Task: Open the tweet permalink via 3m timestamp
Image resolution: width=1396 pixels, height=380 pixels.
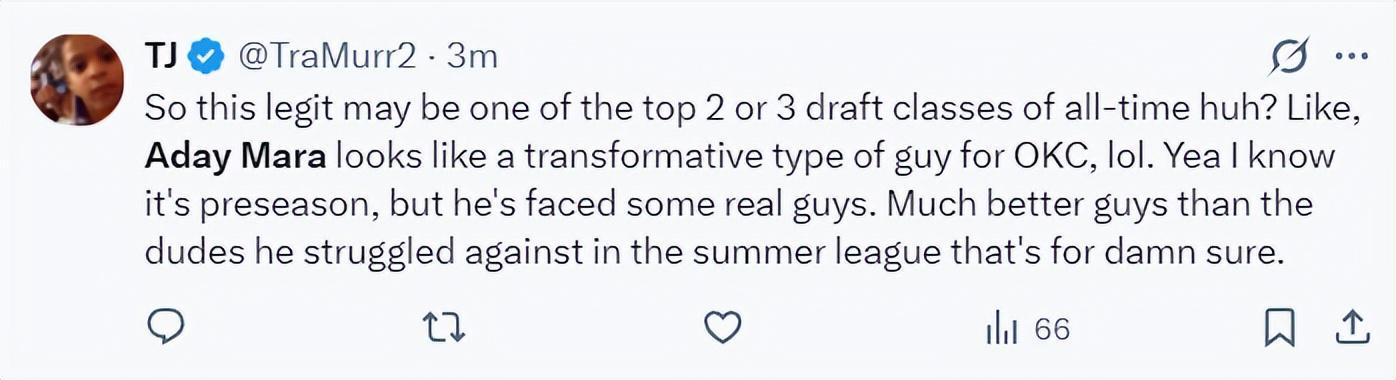Action: pyautogui.click(x=472, y=58)
